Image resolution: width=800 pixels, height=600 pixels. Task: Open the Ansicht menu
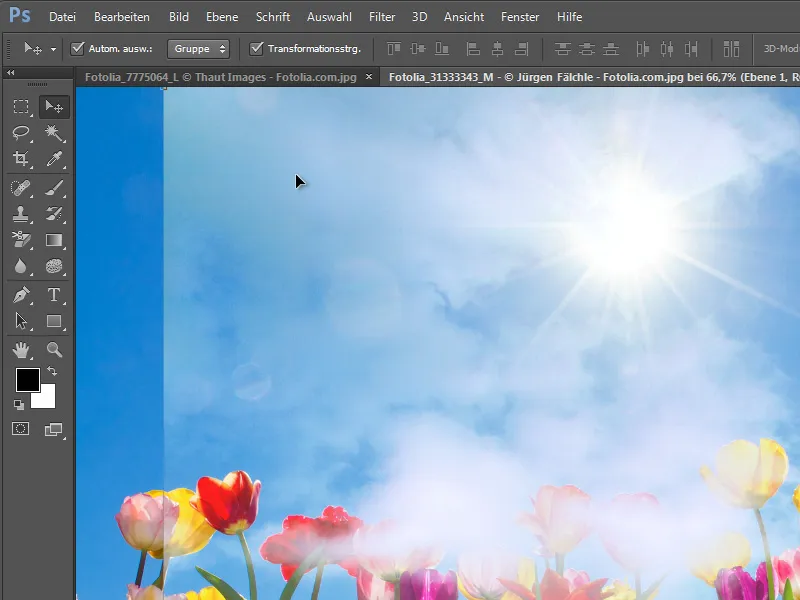(x=464, y=17)
